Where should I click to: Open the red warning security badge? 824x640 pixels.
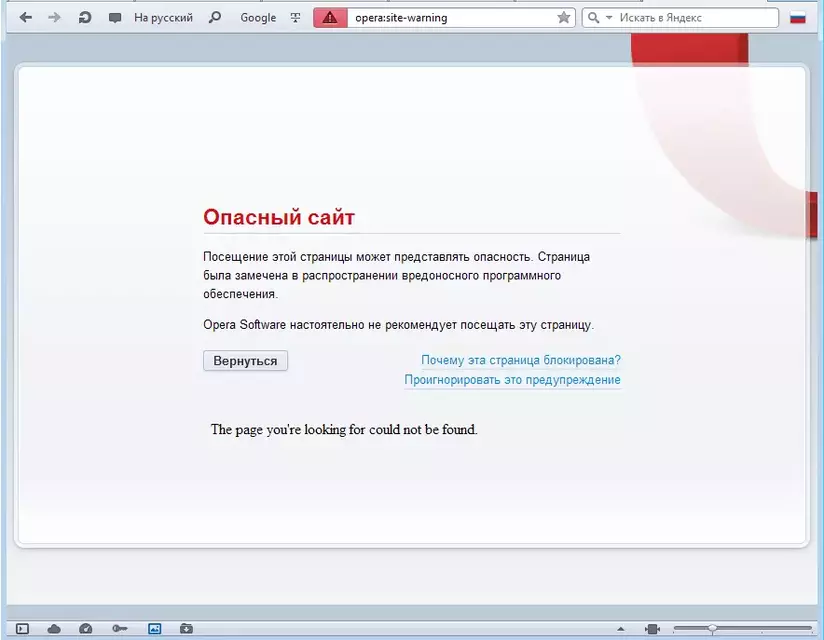point(330,18)
